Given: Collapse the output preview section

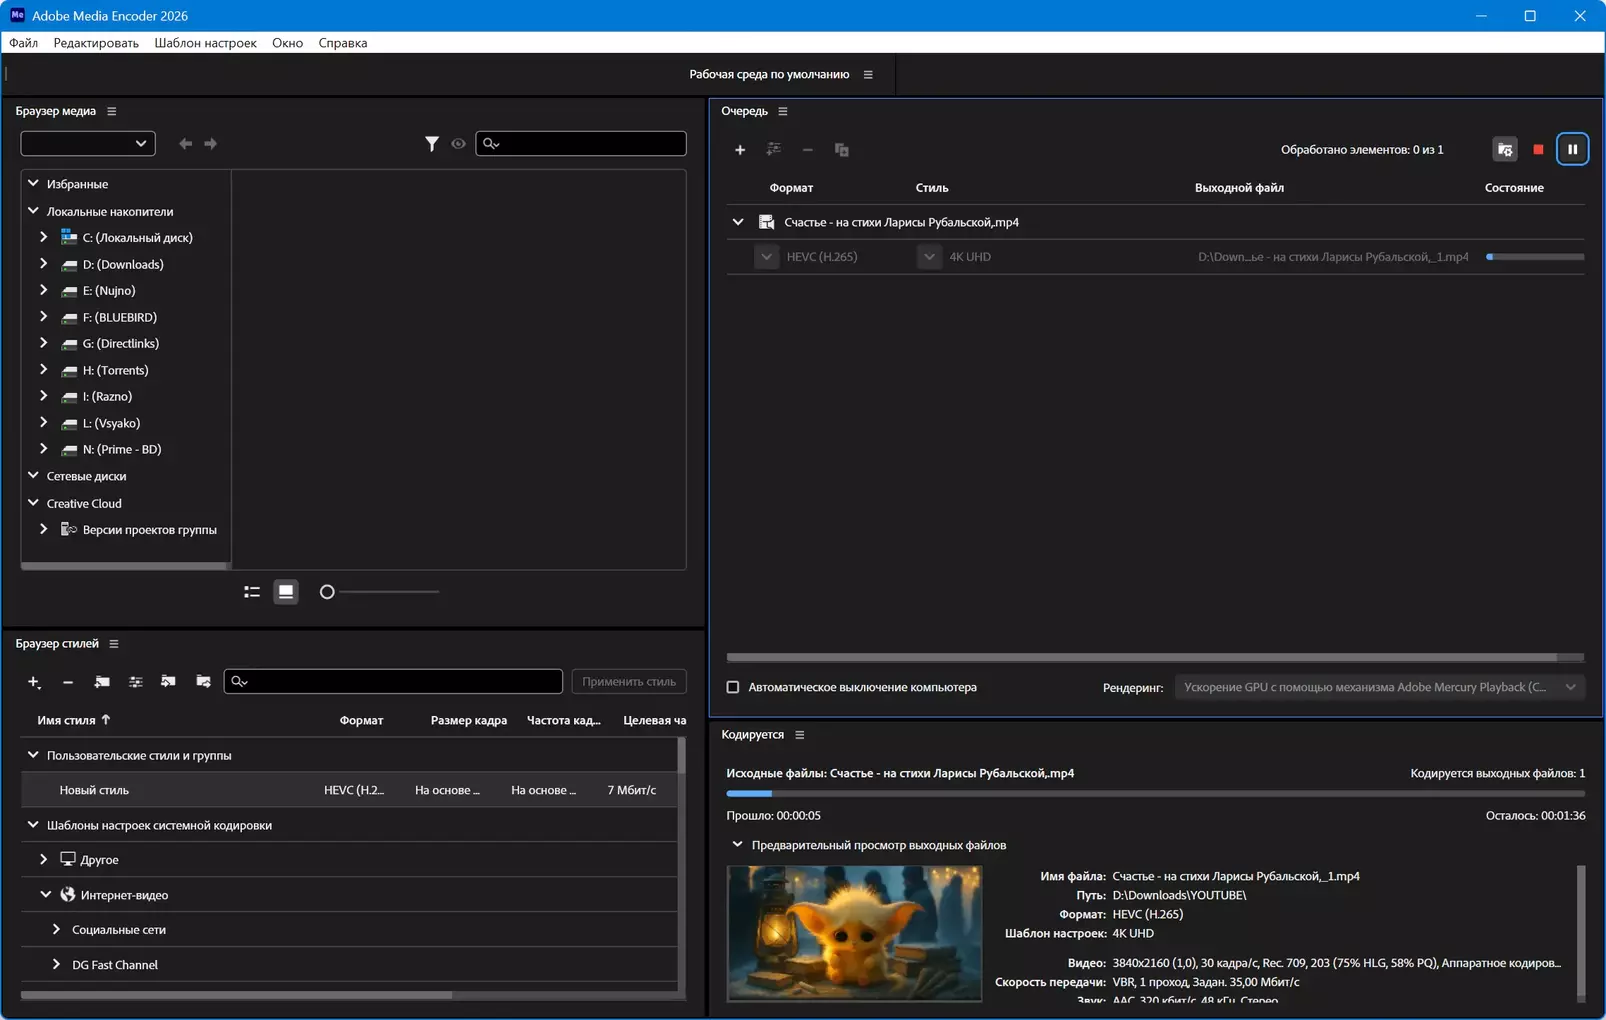Looking at the screenshot, I should pyautogui.click(x=738, y=845).
